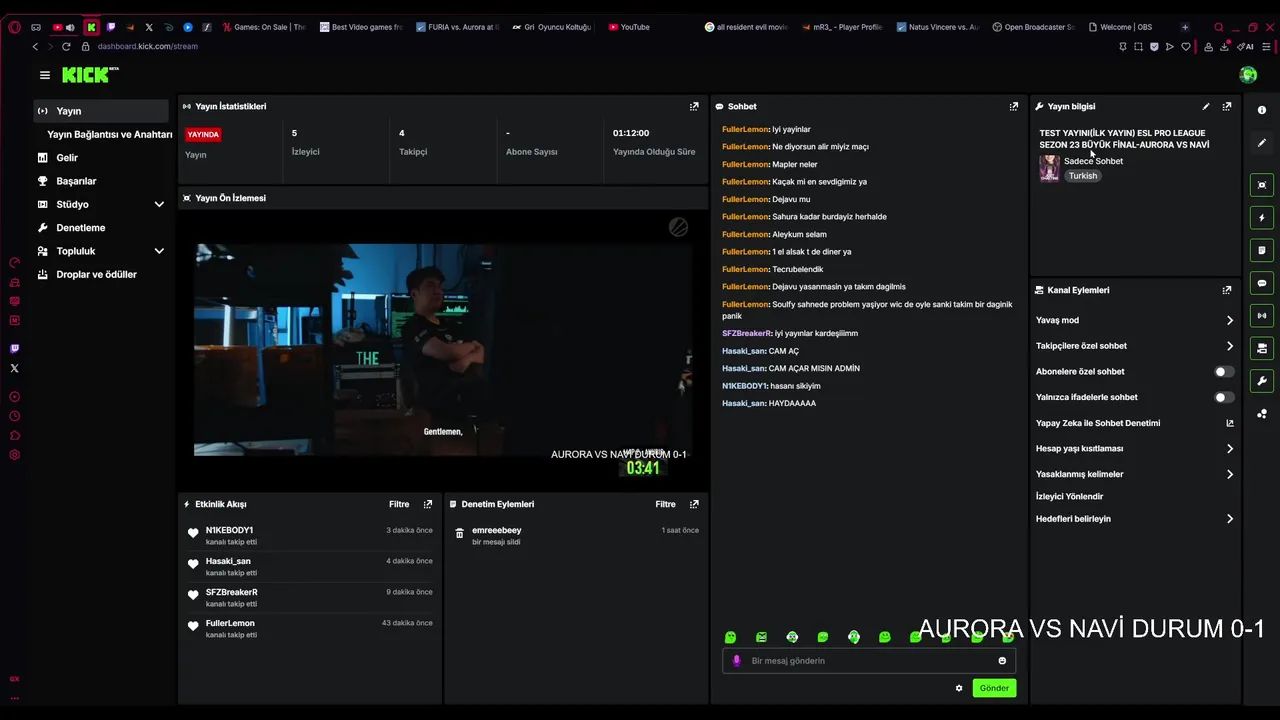1280x720 pixels.
Task: Open chat settings gear next to Gönder
Action: click(x=959, y=688)
